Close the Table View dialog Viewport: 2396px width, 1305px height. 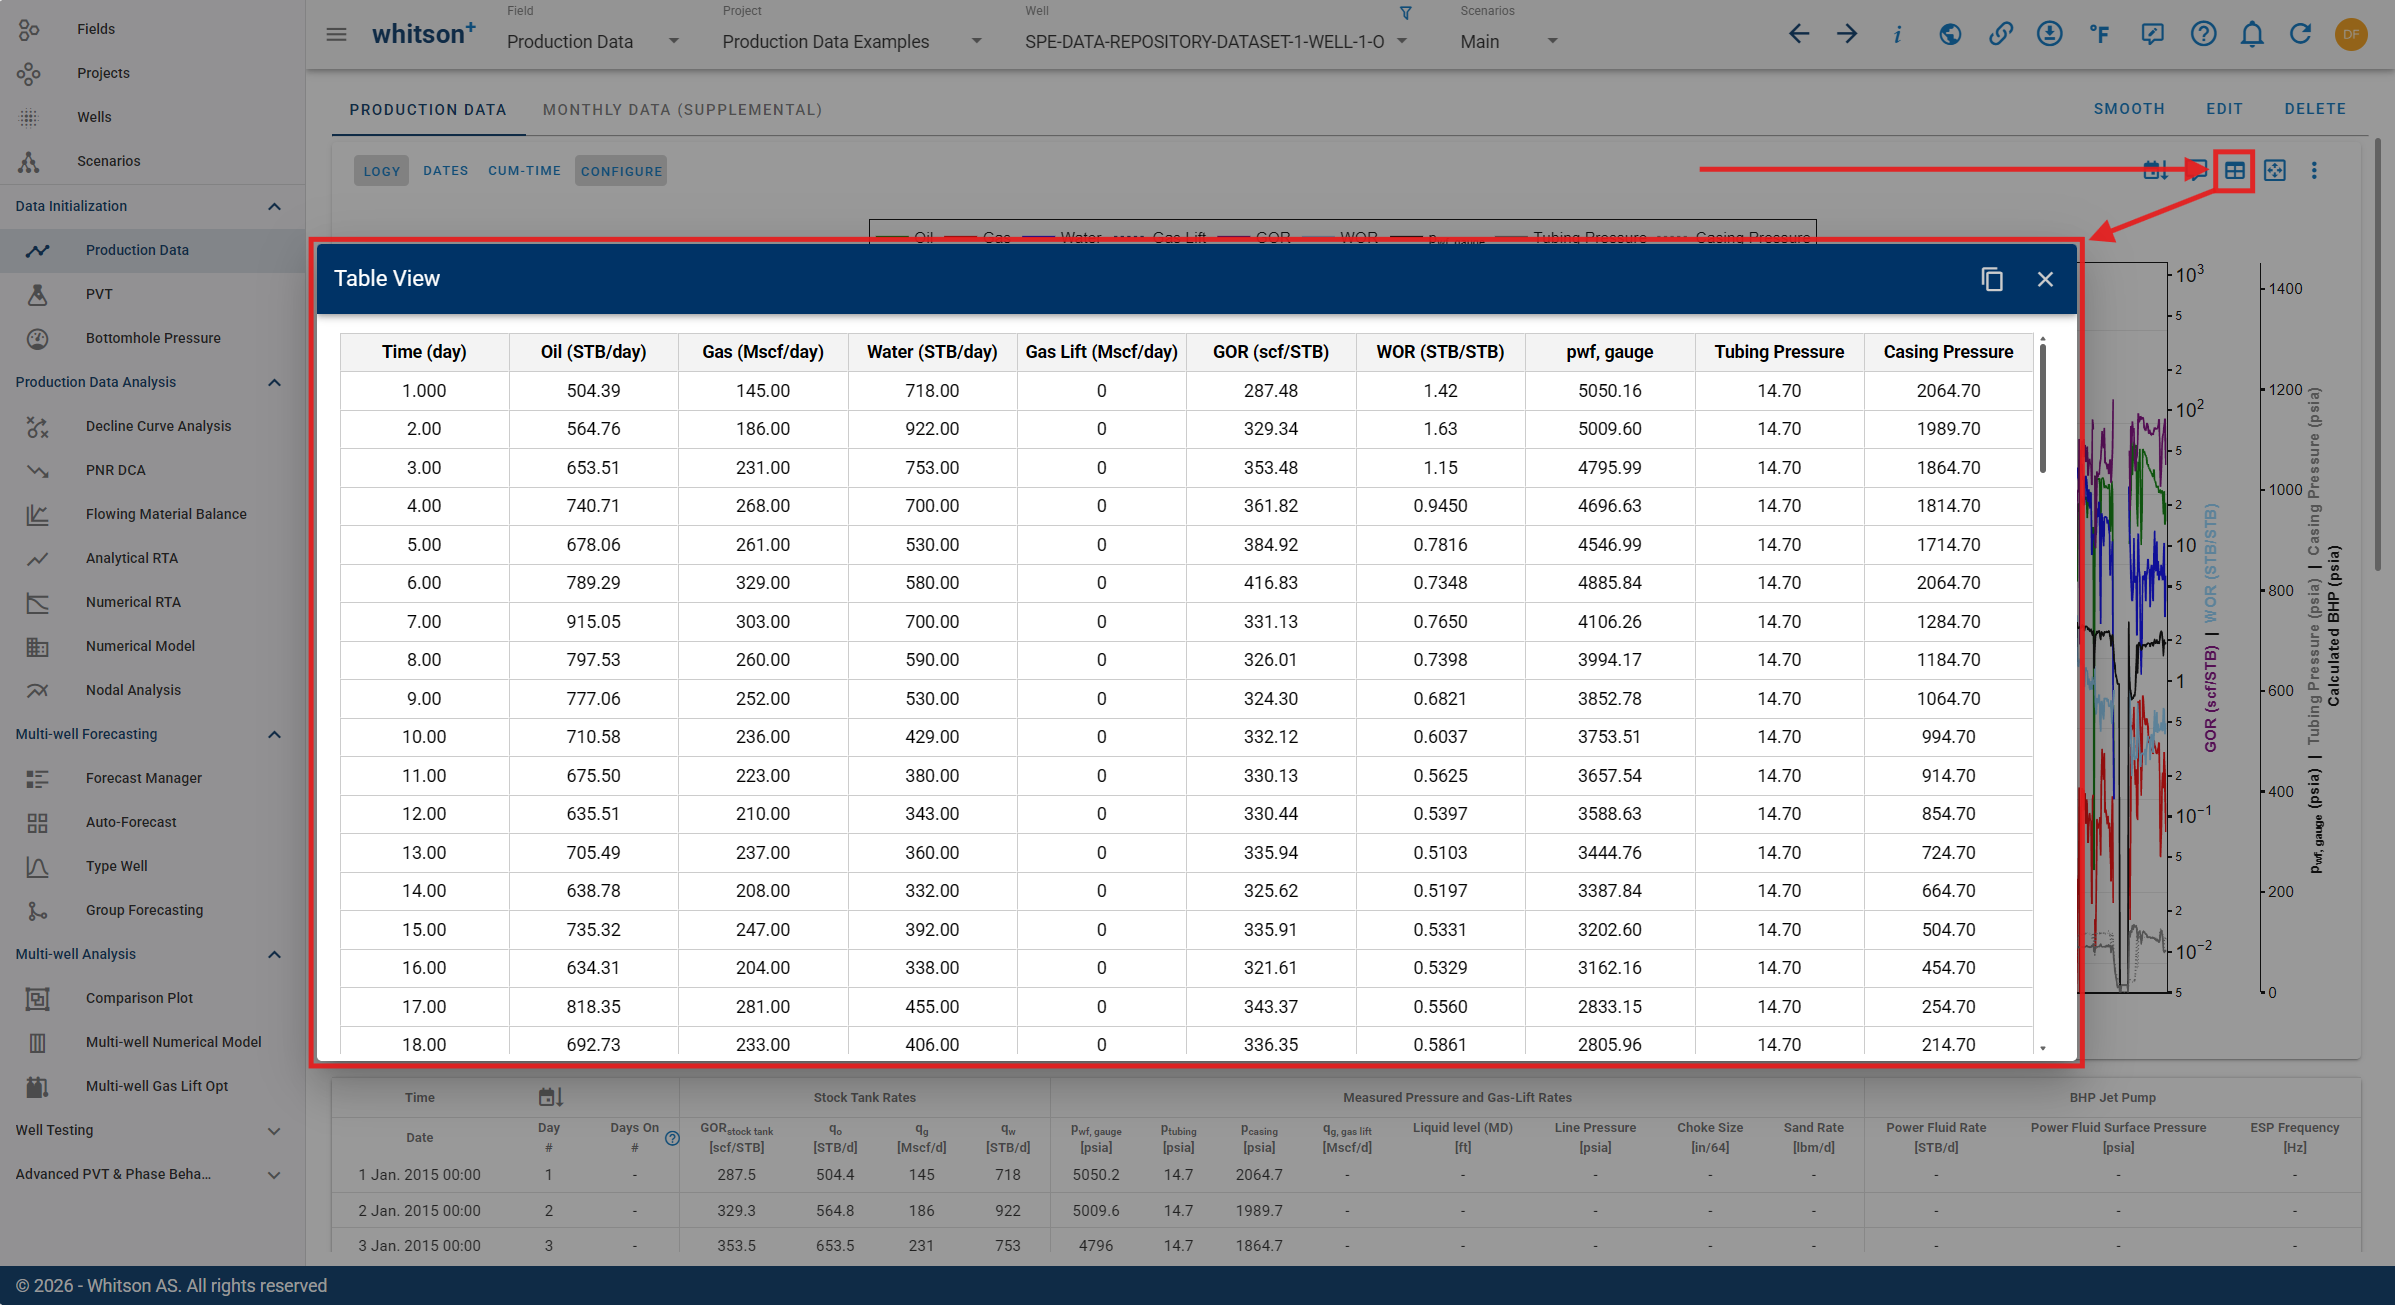coord(2045,279)
